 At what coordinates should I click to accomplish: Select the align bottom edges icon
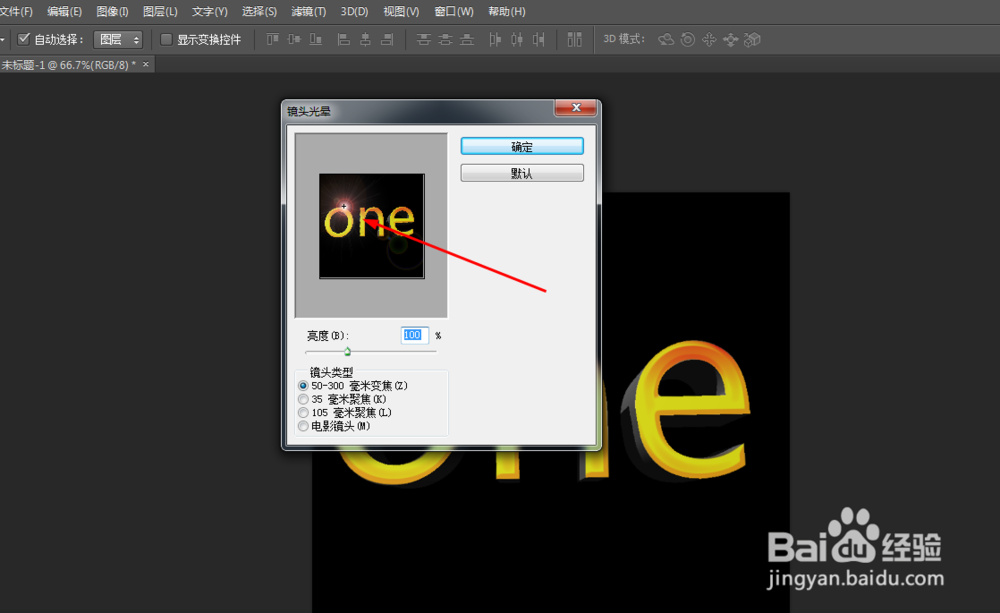point(316,39)
